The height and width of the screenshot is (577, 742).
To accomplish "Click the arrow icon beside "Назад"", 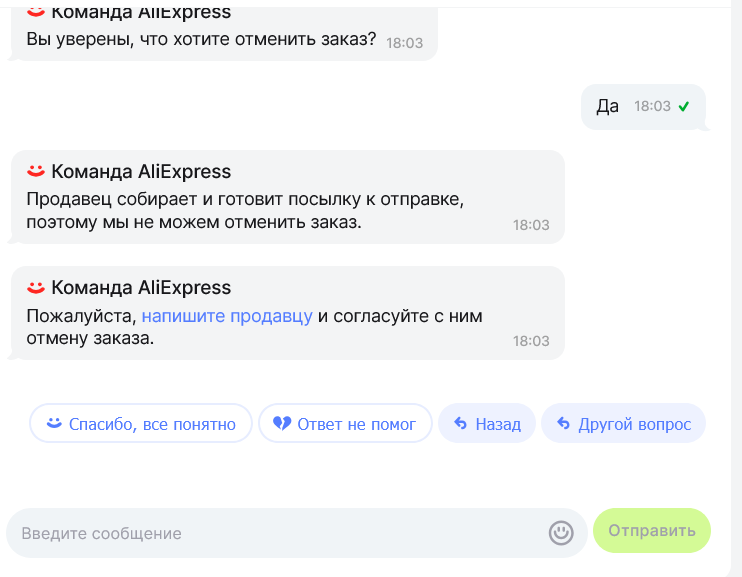I will point(461,424).
